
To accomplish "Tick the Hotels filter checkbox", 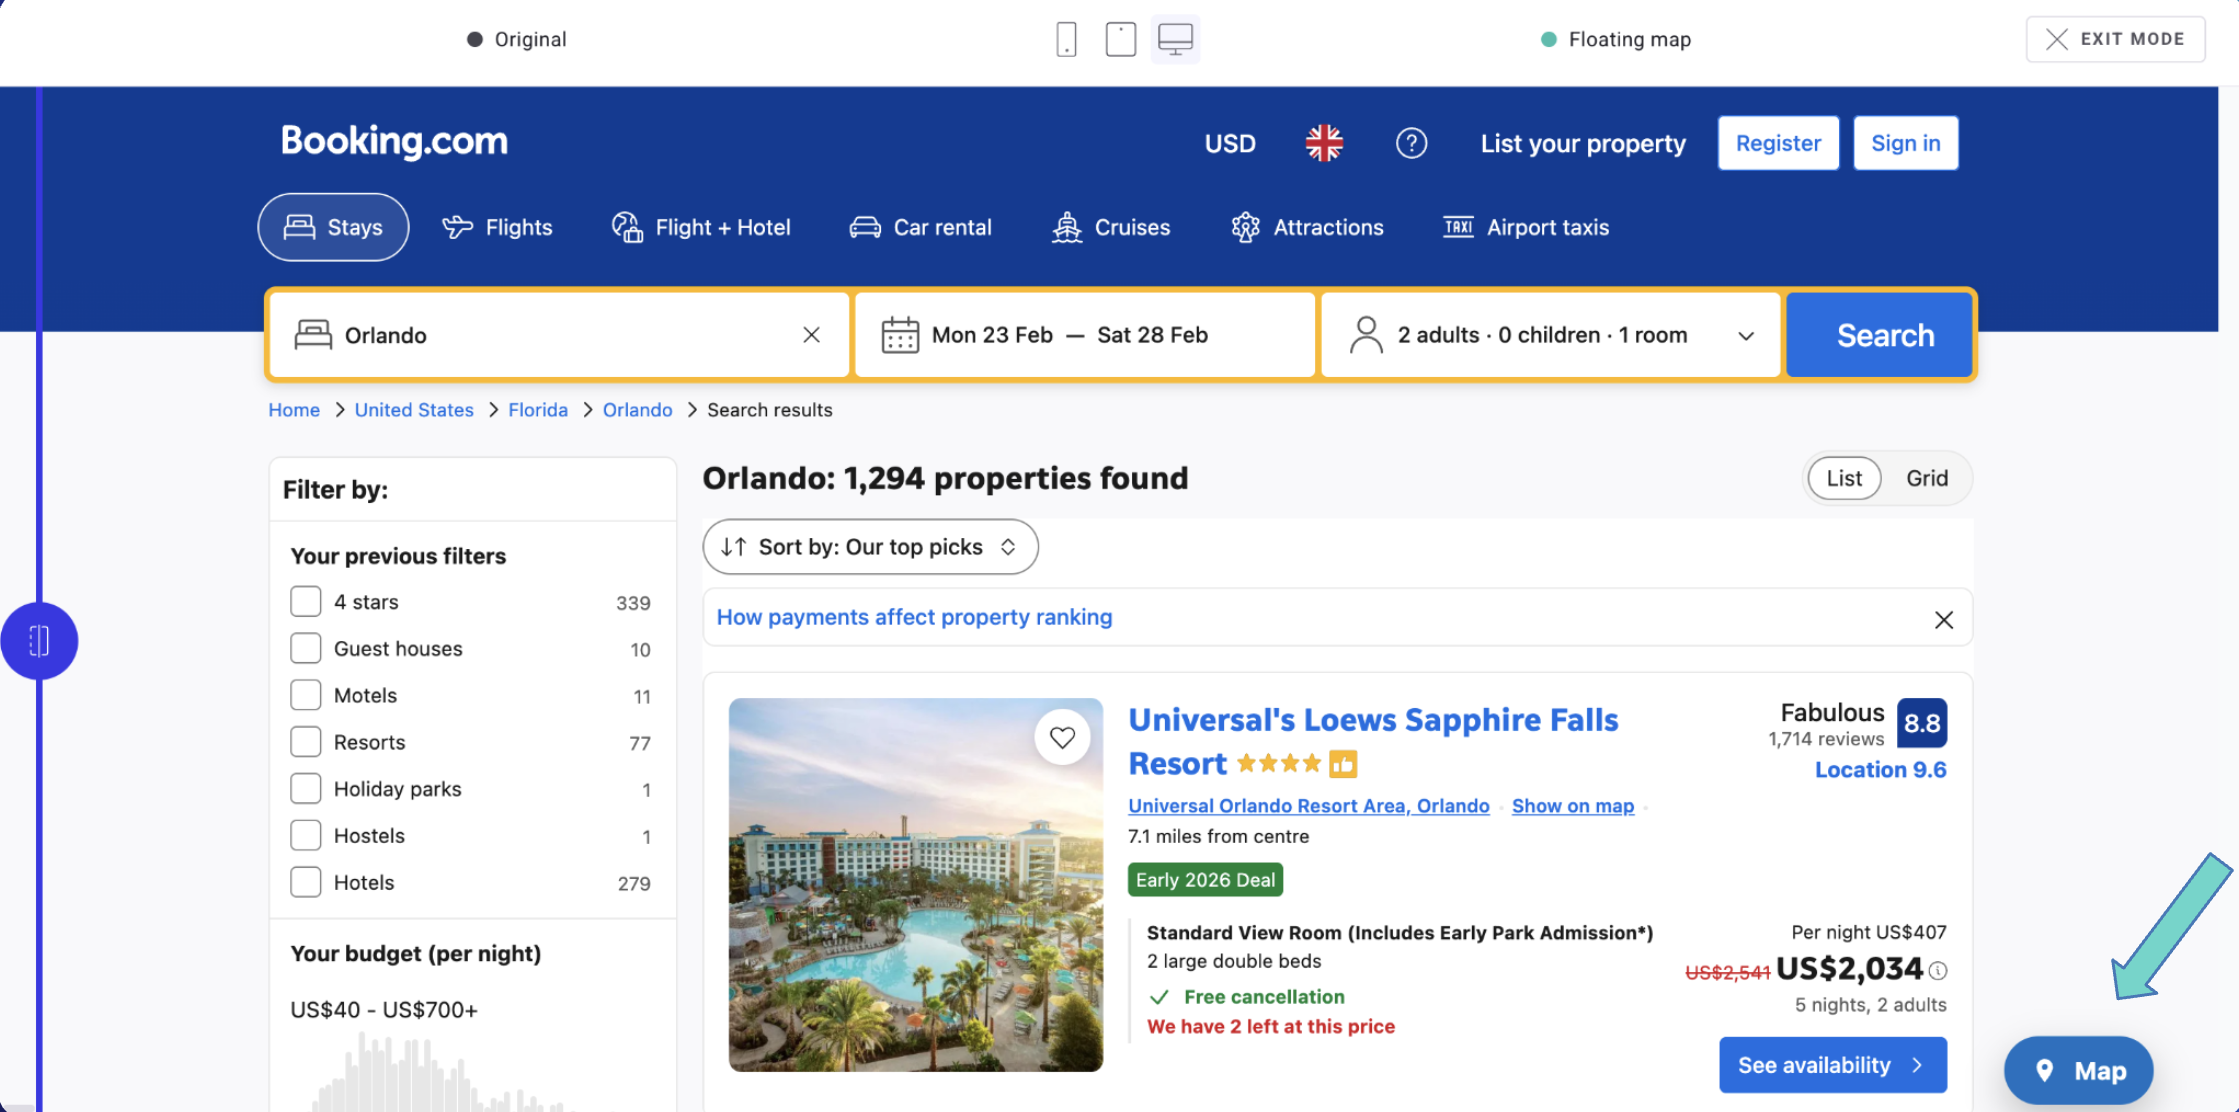I will pos(306,882).
